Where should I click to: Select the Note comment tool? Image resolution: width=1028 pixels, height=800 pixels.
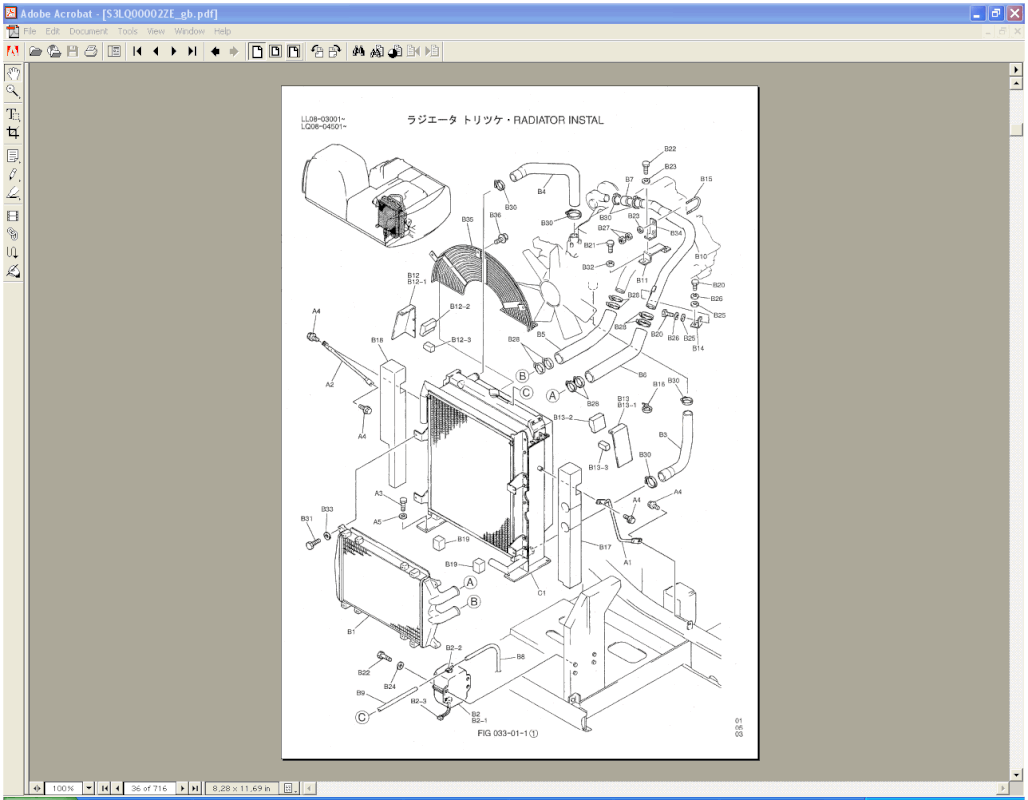[12, 156]
